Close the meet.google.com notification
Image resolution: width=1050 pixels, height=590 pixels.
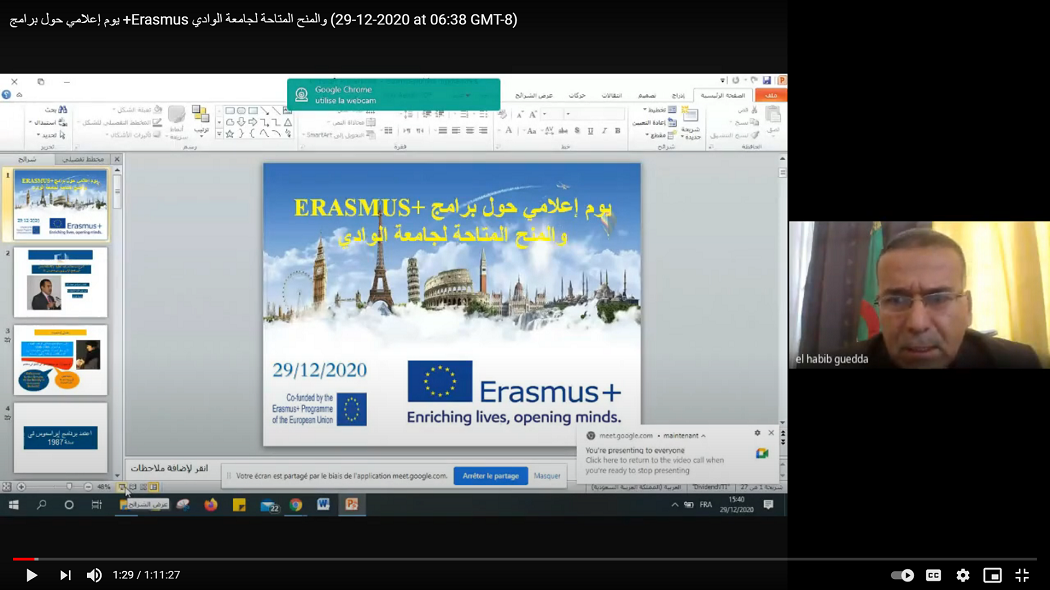(771, 433)
